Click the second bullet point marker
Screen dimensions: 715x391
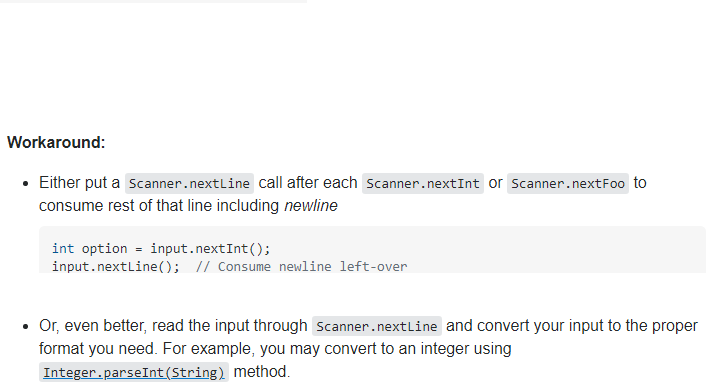point(26,326)
